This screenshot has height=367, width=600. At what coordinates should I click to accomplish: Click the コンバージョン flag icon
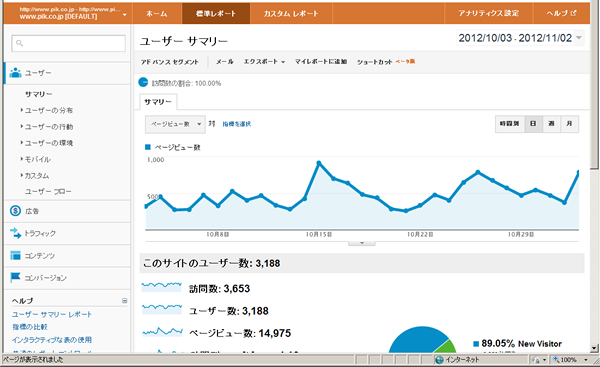[15, 277]
